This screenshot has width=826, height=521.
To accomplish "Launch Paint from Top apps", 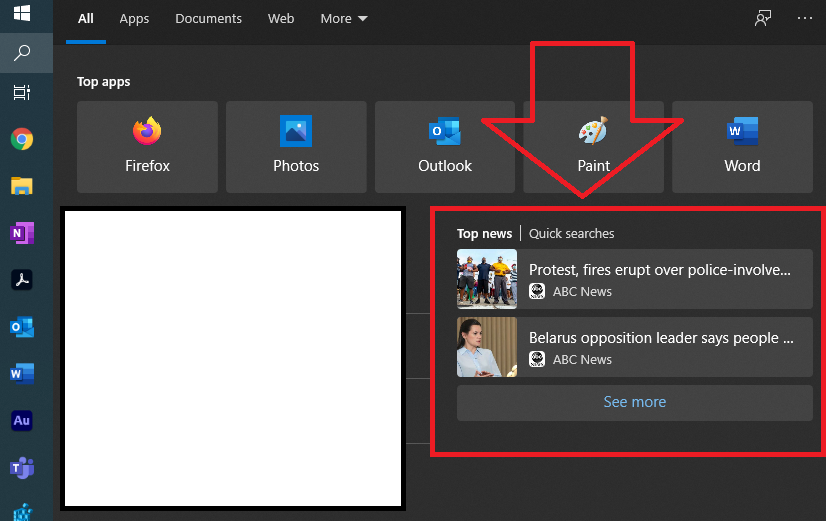I will [593, 147].
